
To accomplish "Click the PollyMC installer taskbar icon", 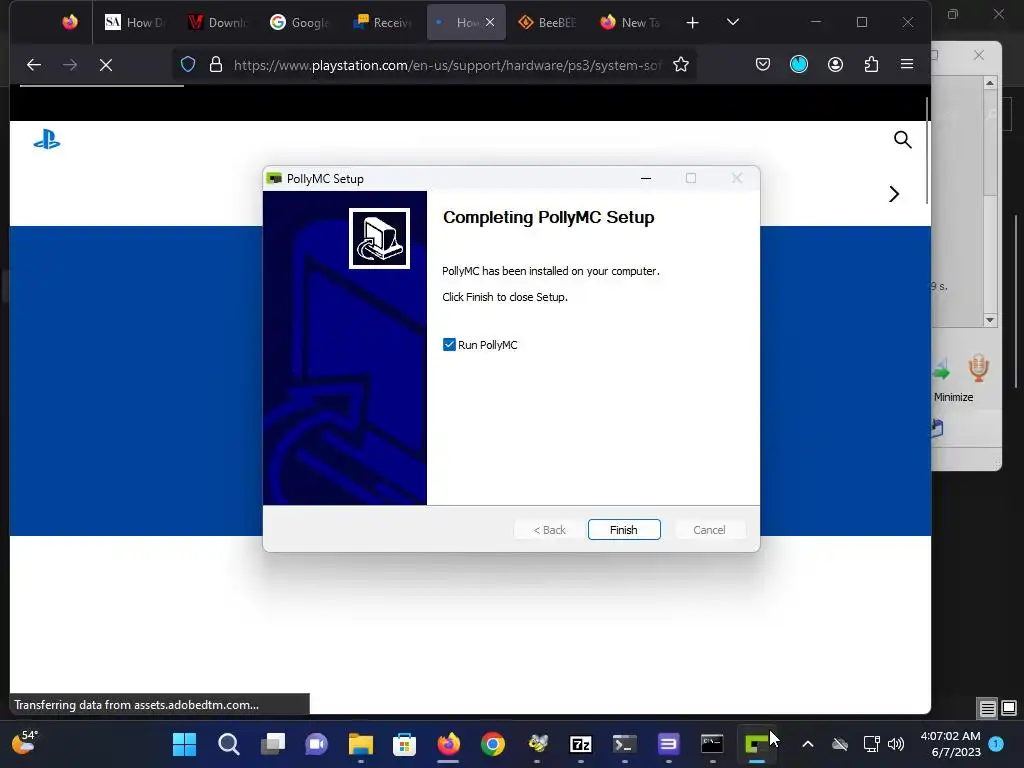I will click(756, 744).
